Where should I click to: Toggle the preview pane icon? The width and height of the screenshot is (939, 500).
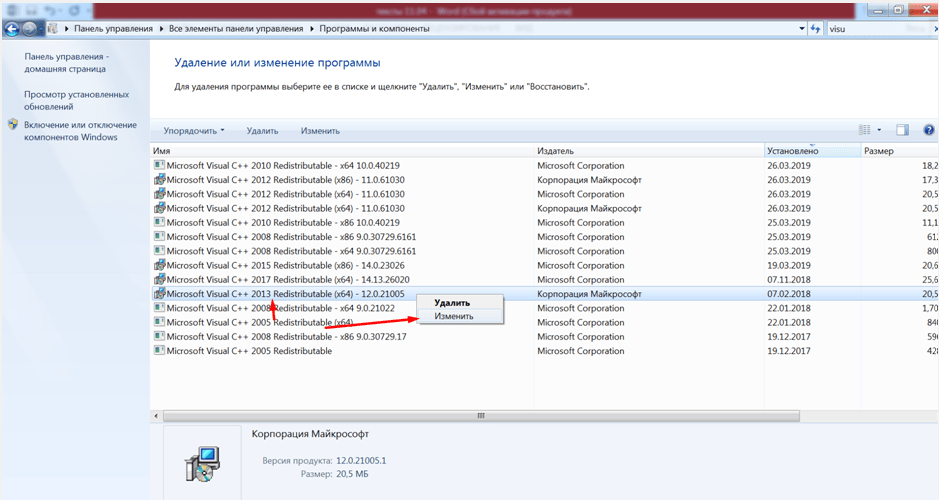coord(902,130)
